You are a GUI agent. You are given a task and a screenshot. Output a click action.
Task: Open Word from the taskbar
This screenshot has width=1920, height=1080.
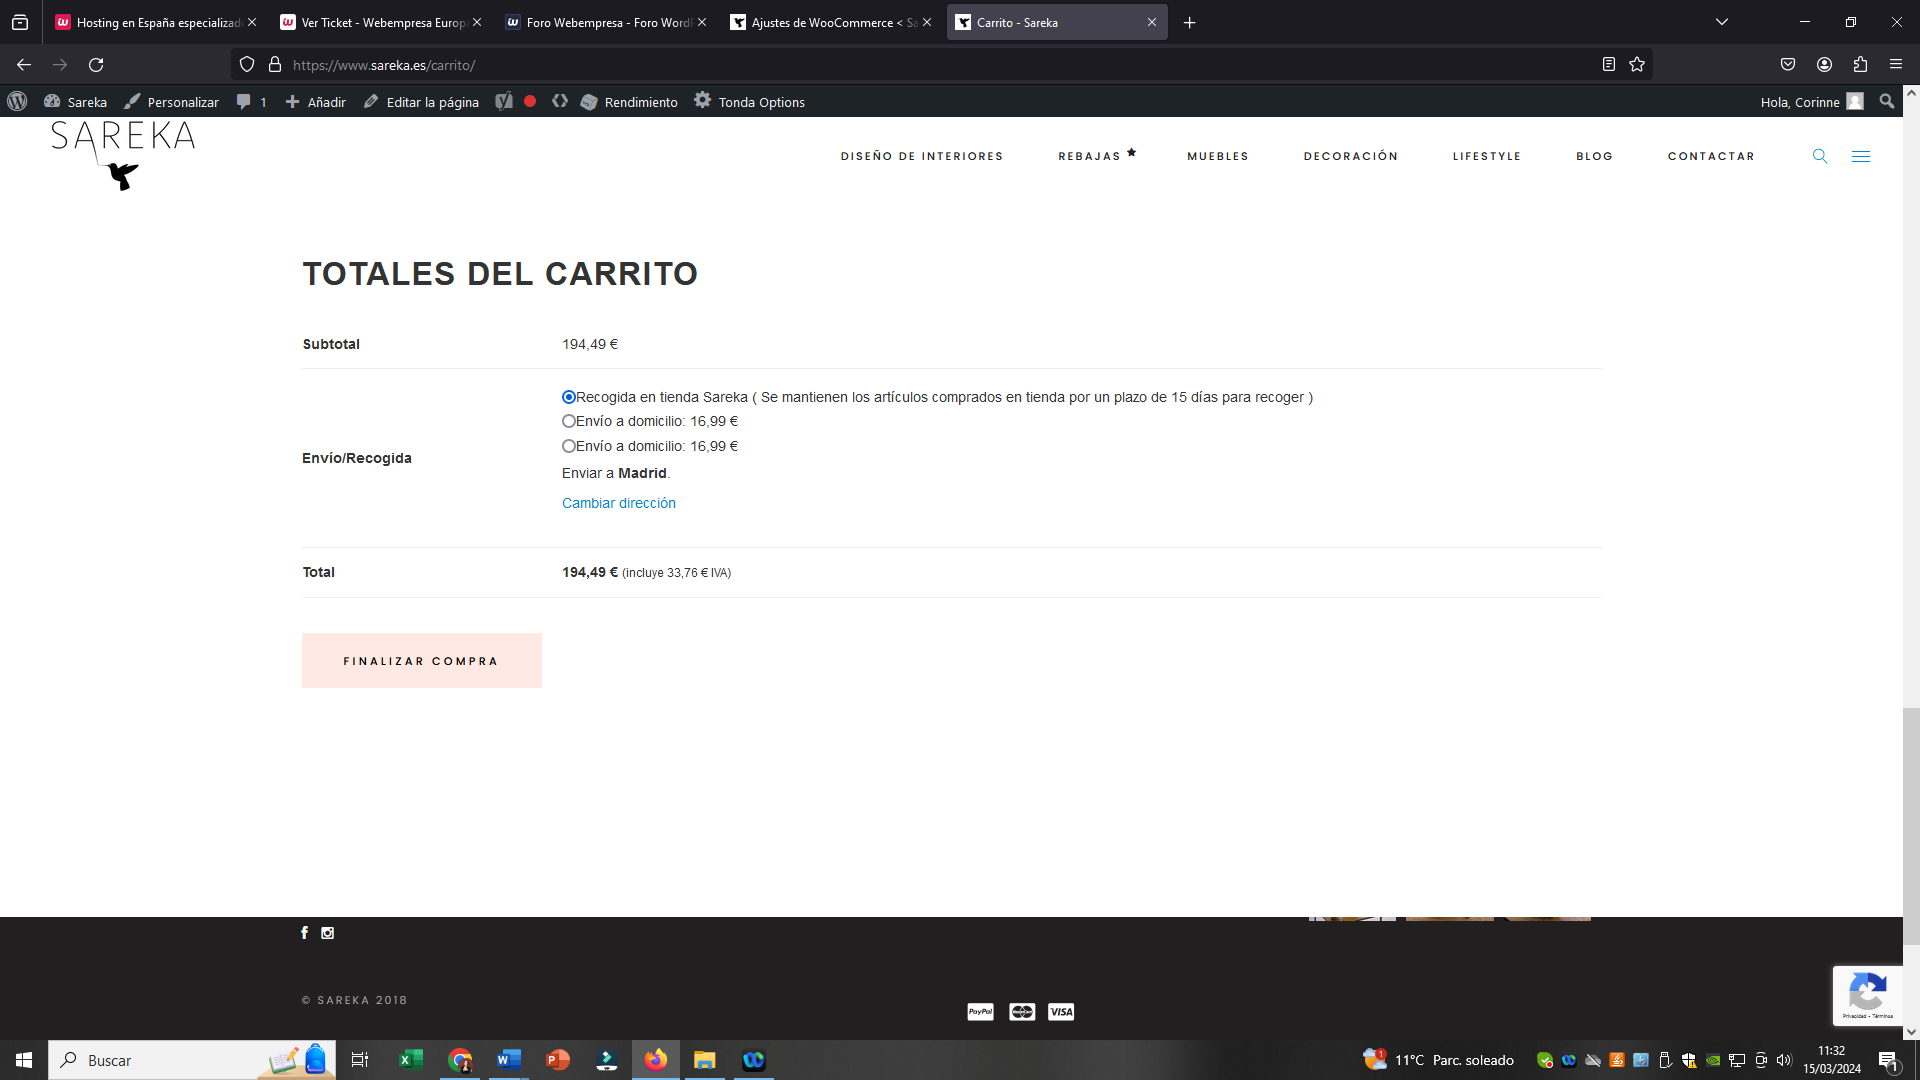coord(509,1060)
